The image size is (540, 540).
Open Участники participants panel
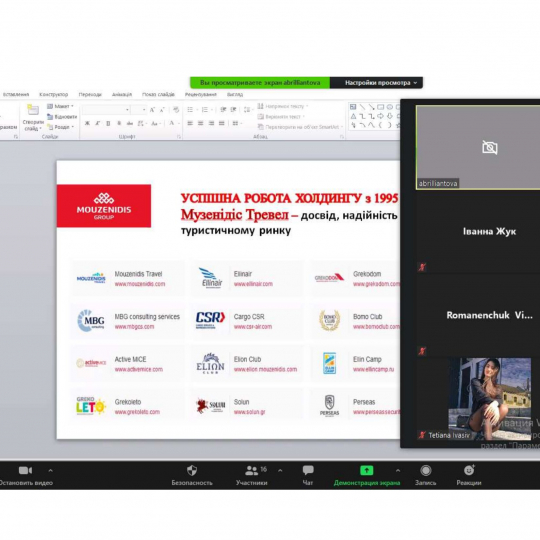(252, 476)
